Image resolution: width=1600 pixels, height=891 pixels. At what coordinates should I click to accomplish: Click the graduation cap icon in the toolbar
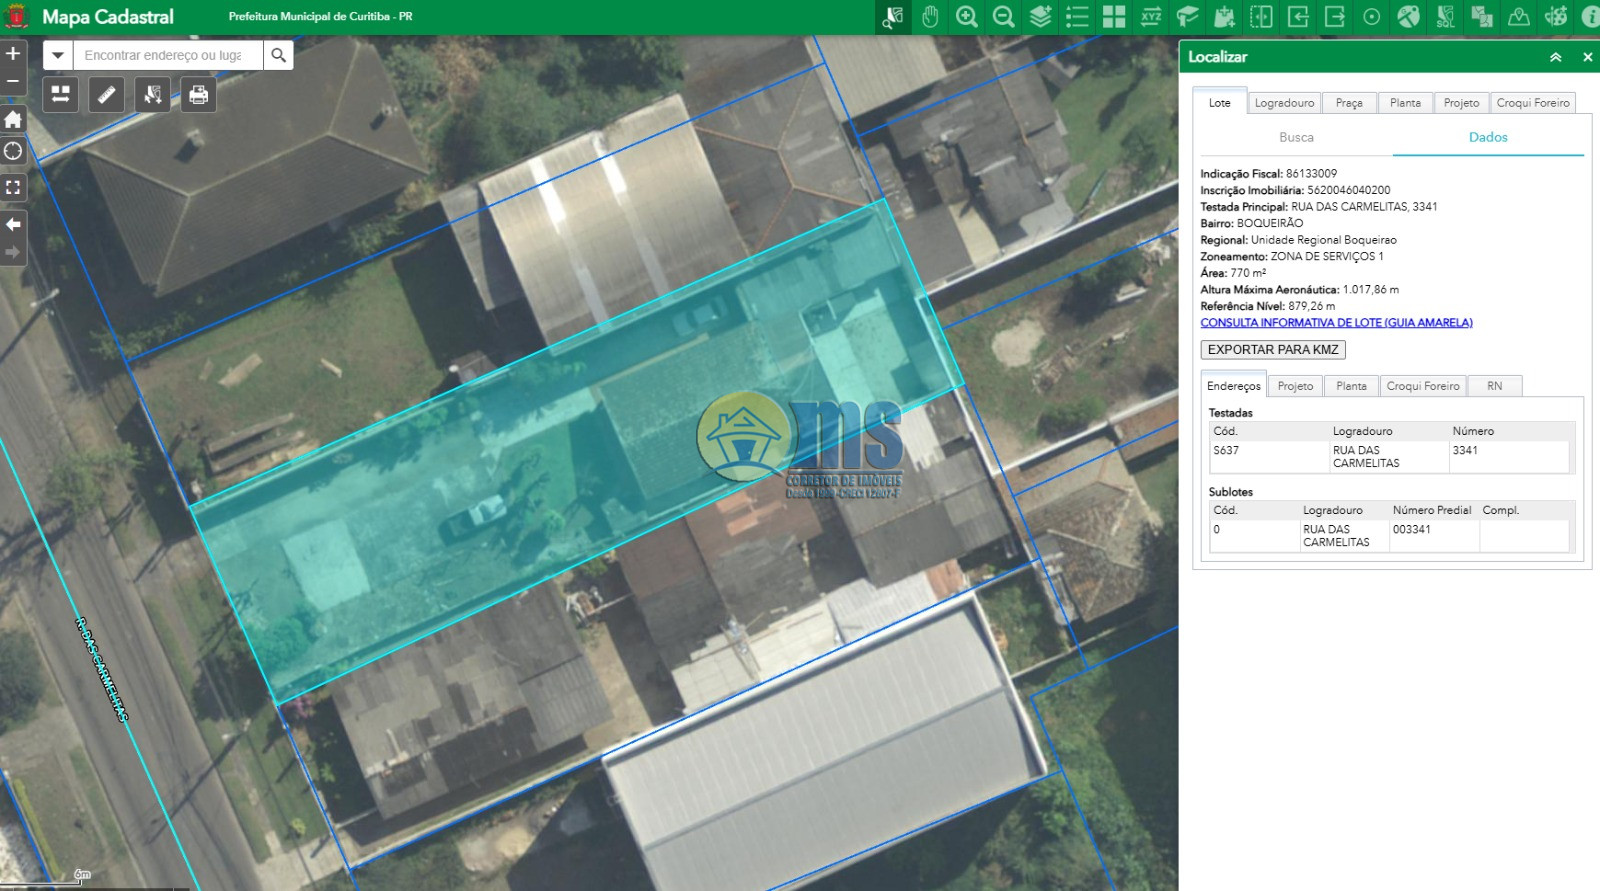click(x=1188, y=17)
